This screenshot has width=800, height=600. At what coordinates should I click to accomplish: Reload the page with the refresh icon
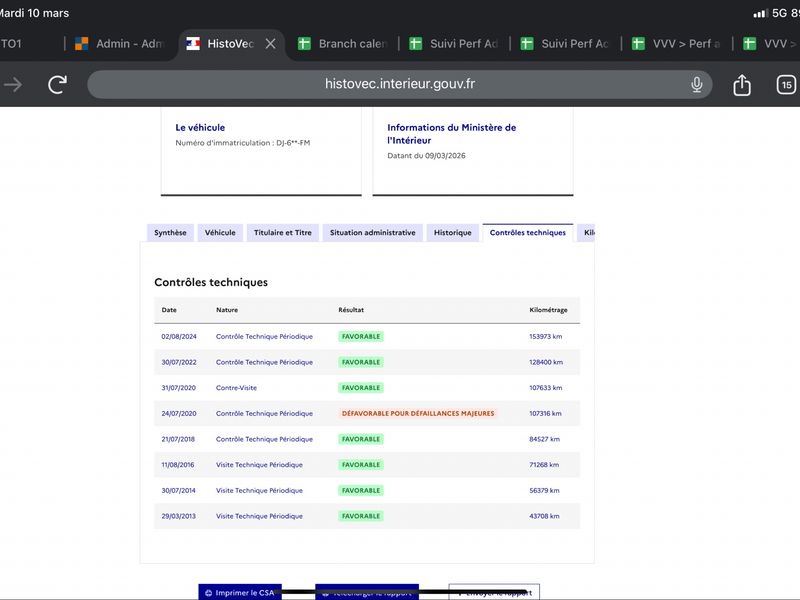tap(58, 84)
